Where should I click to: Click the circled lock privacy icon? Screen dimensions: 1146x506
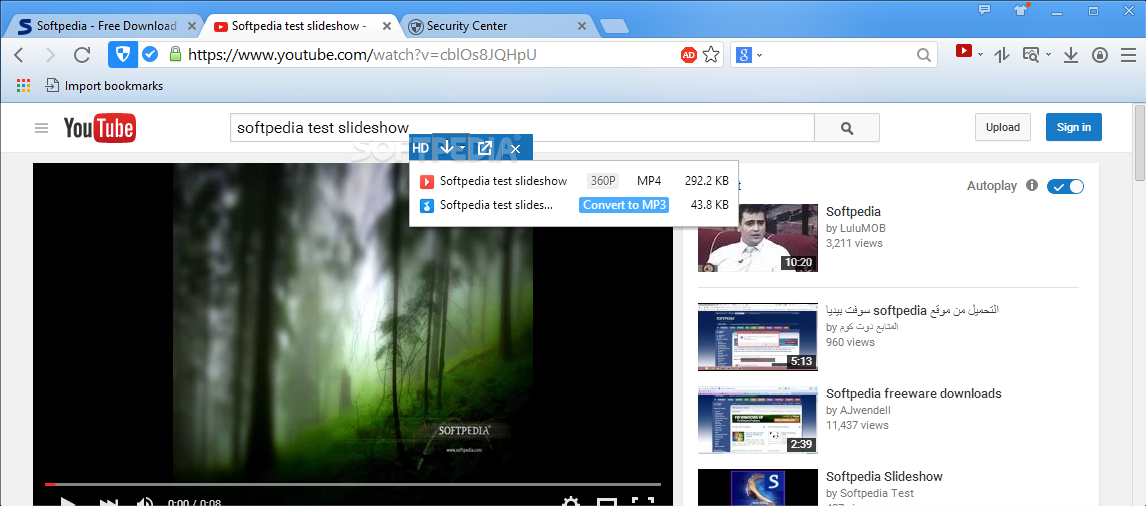1100,55
